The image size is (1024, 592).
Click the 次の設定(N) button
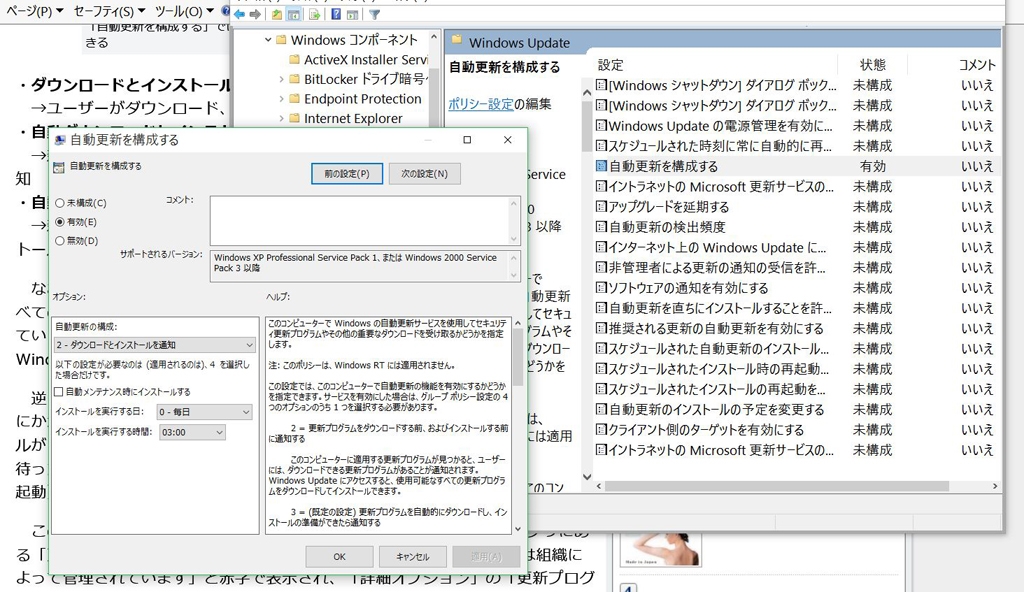coord(424,174)
